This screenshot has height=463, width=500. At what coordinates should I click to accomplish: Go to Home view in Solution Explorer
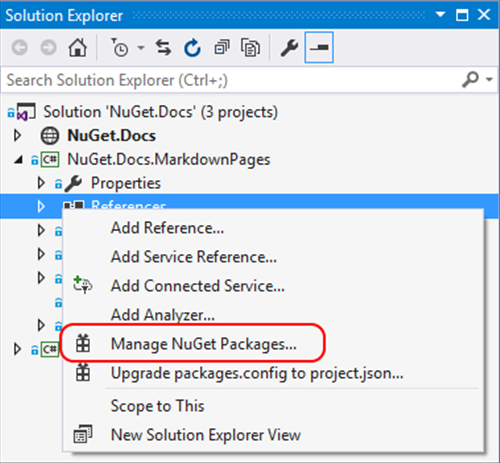tap(78, 47)
